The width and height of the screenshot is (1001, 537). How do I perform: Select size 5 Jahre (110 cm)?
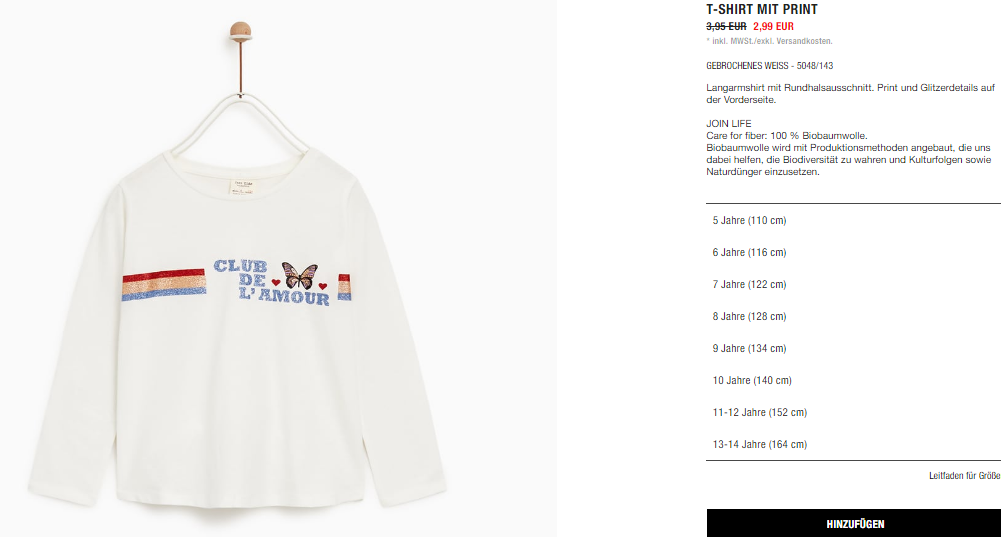pos(853,220)
